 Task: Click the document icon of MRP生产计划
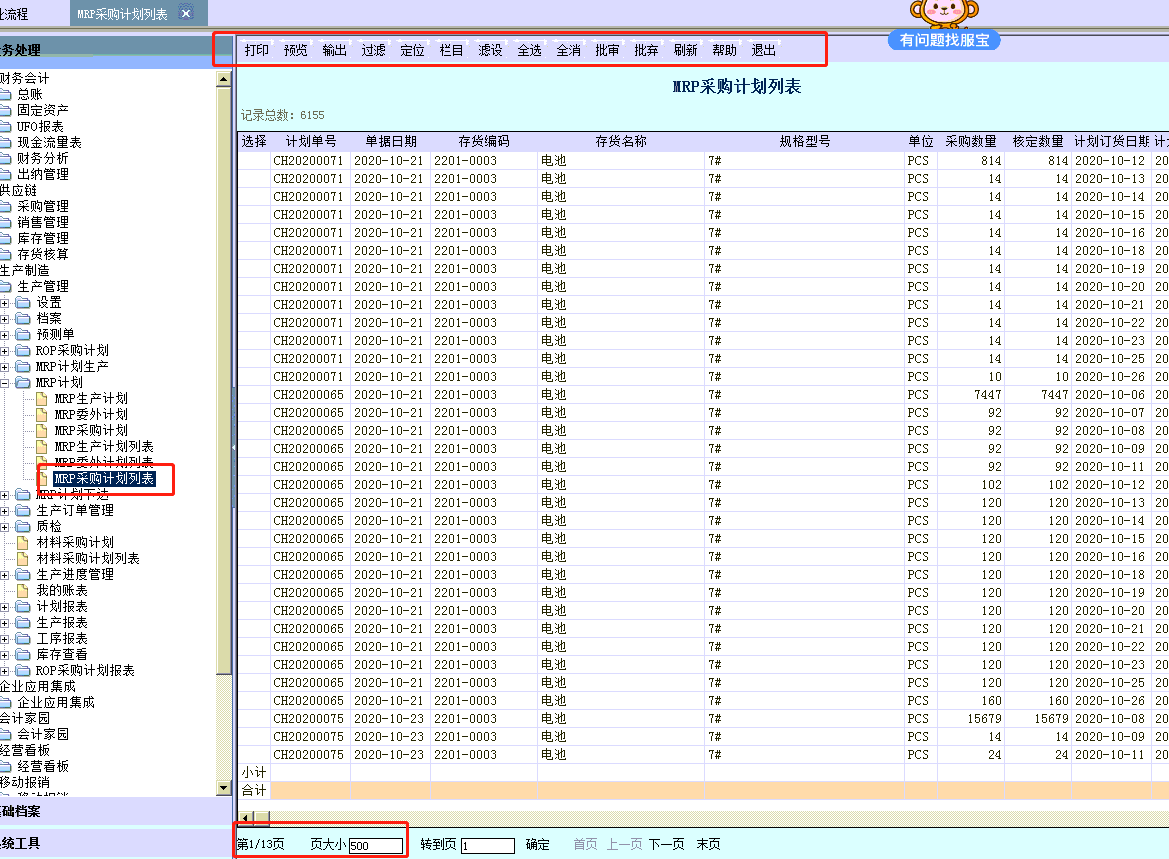(x=42, y=398)
